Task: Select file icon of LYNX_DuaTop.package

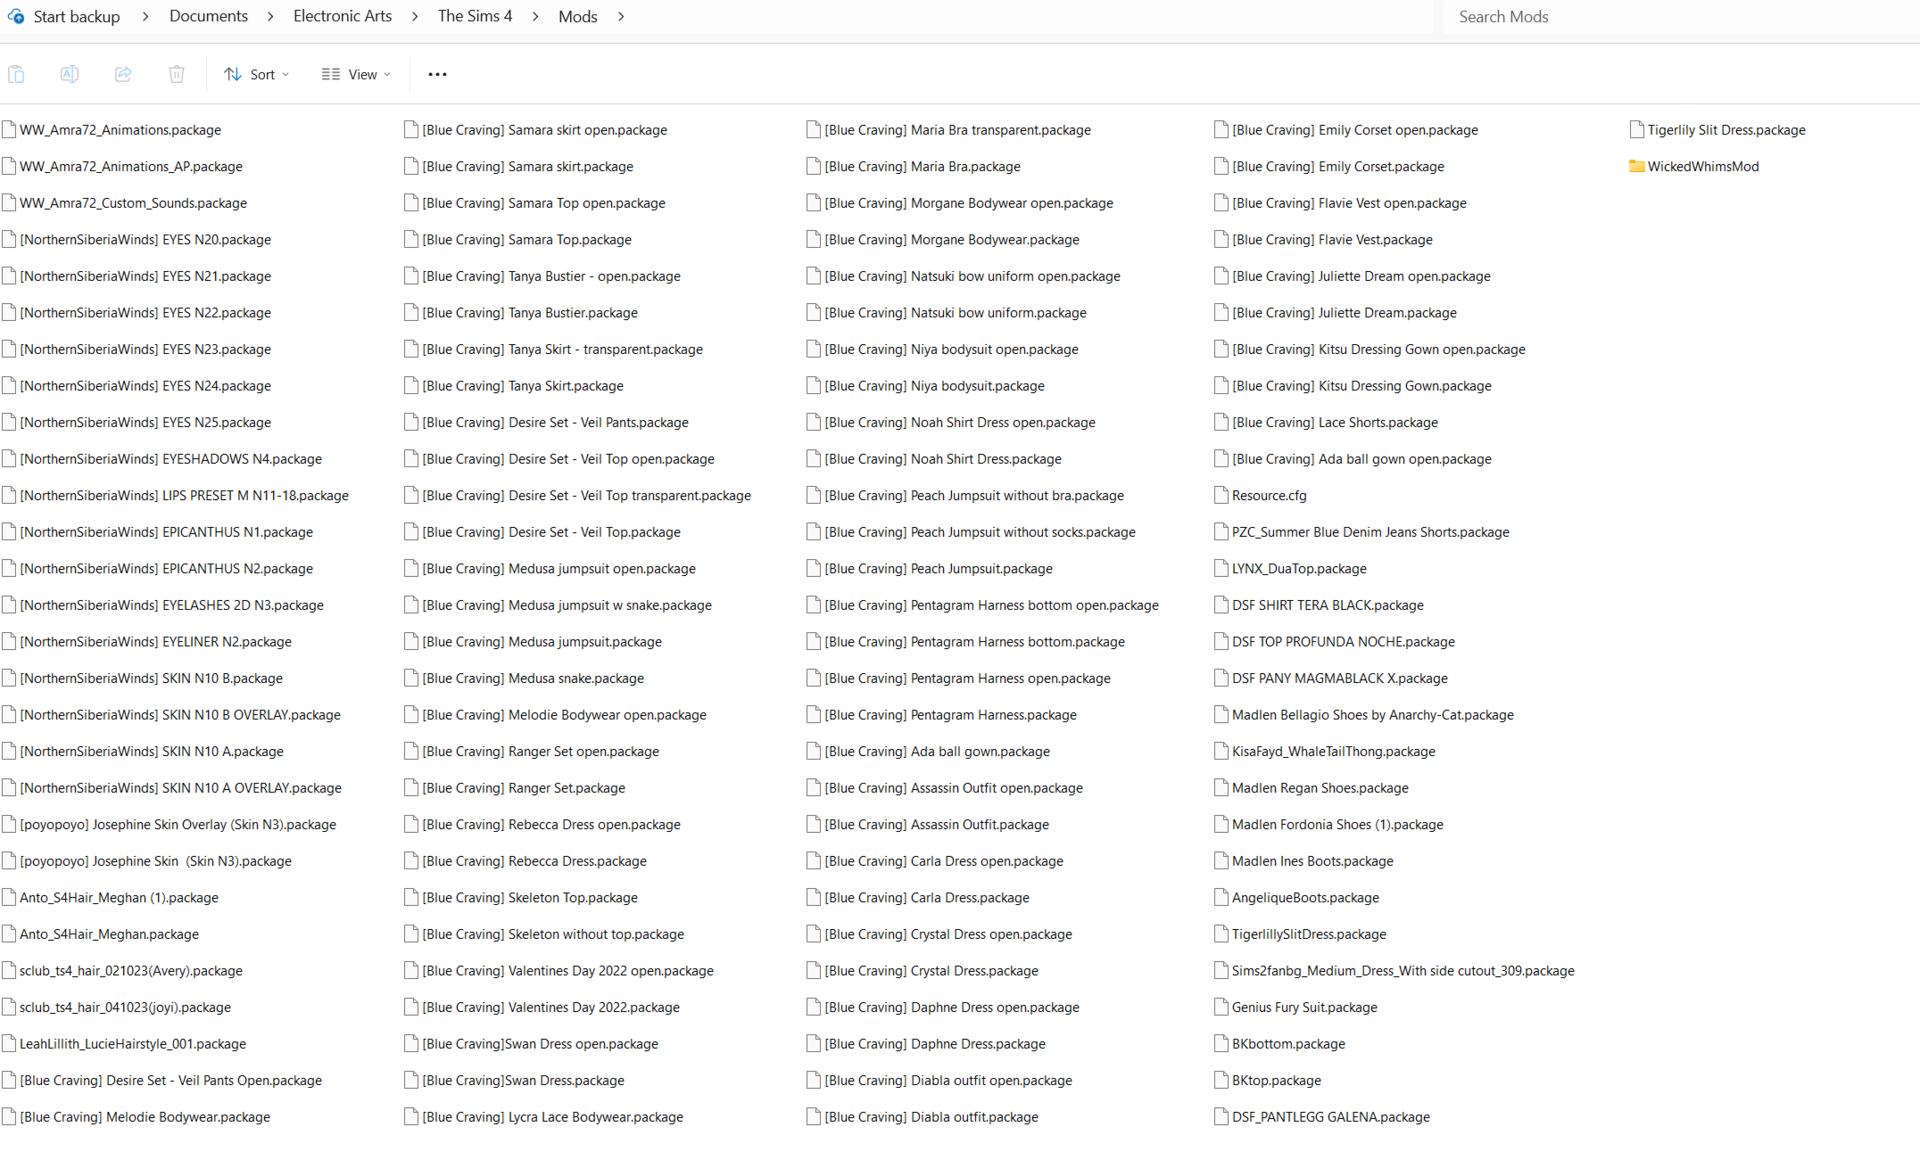Action: [1221, 568]
